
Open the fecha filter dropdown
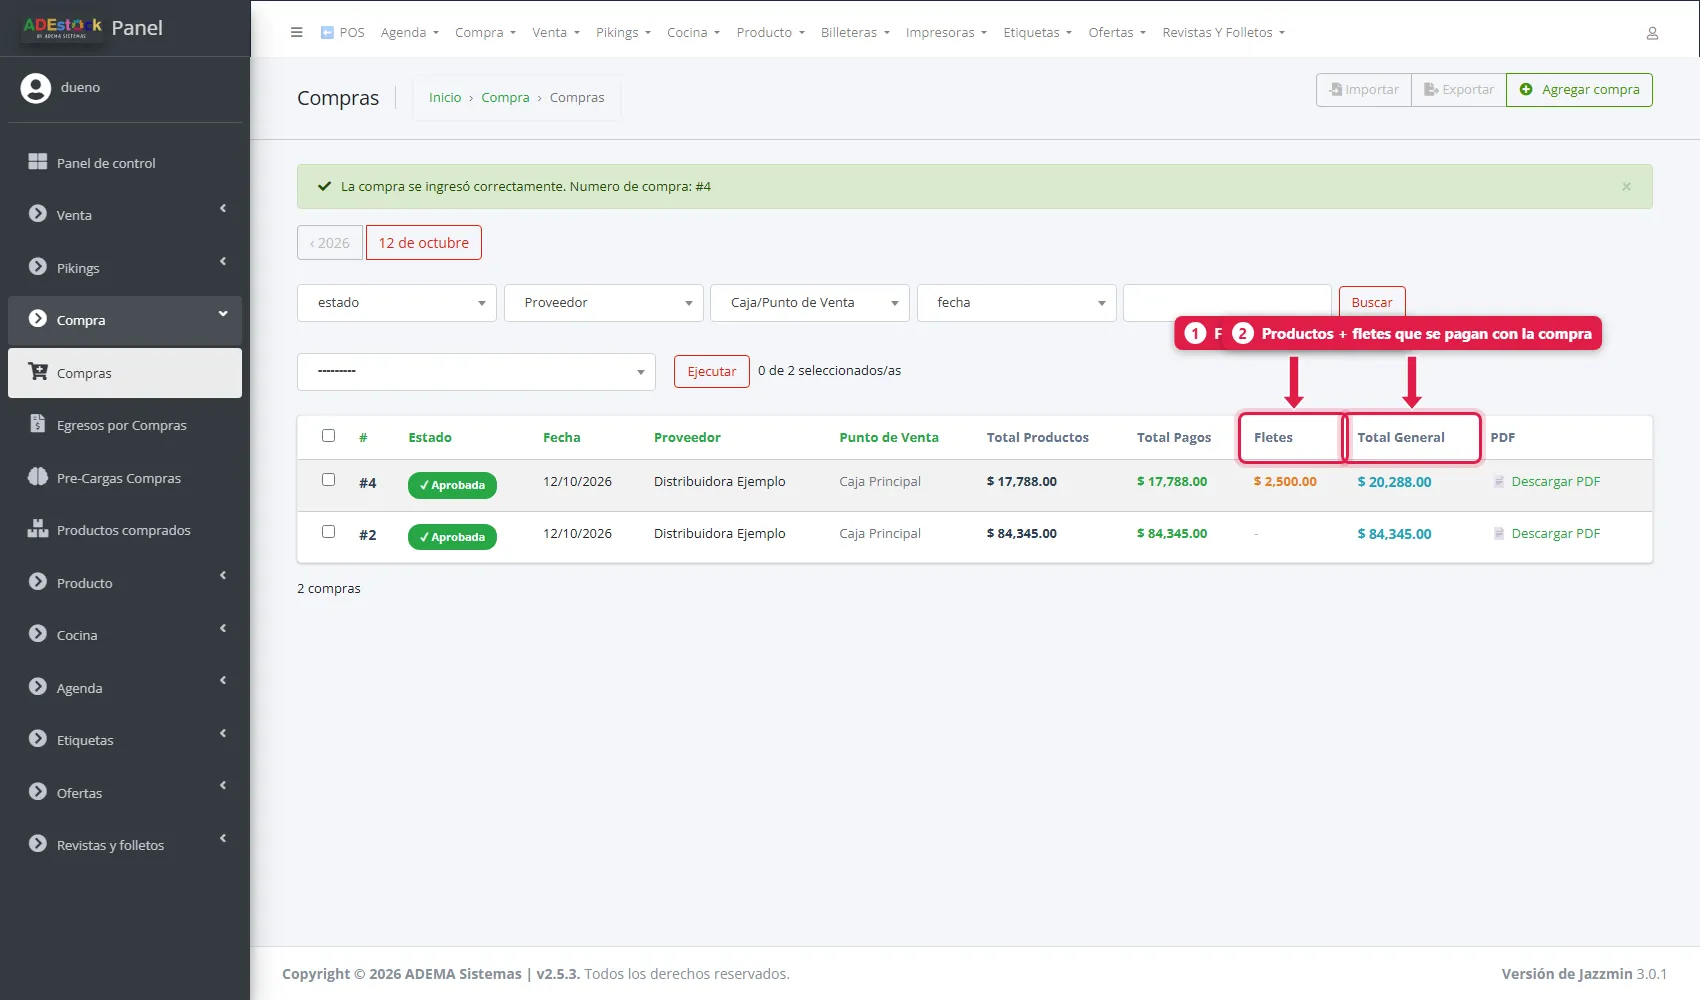click(x=1017, y=303)
